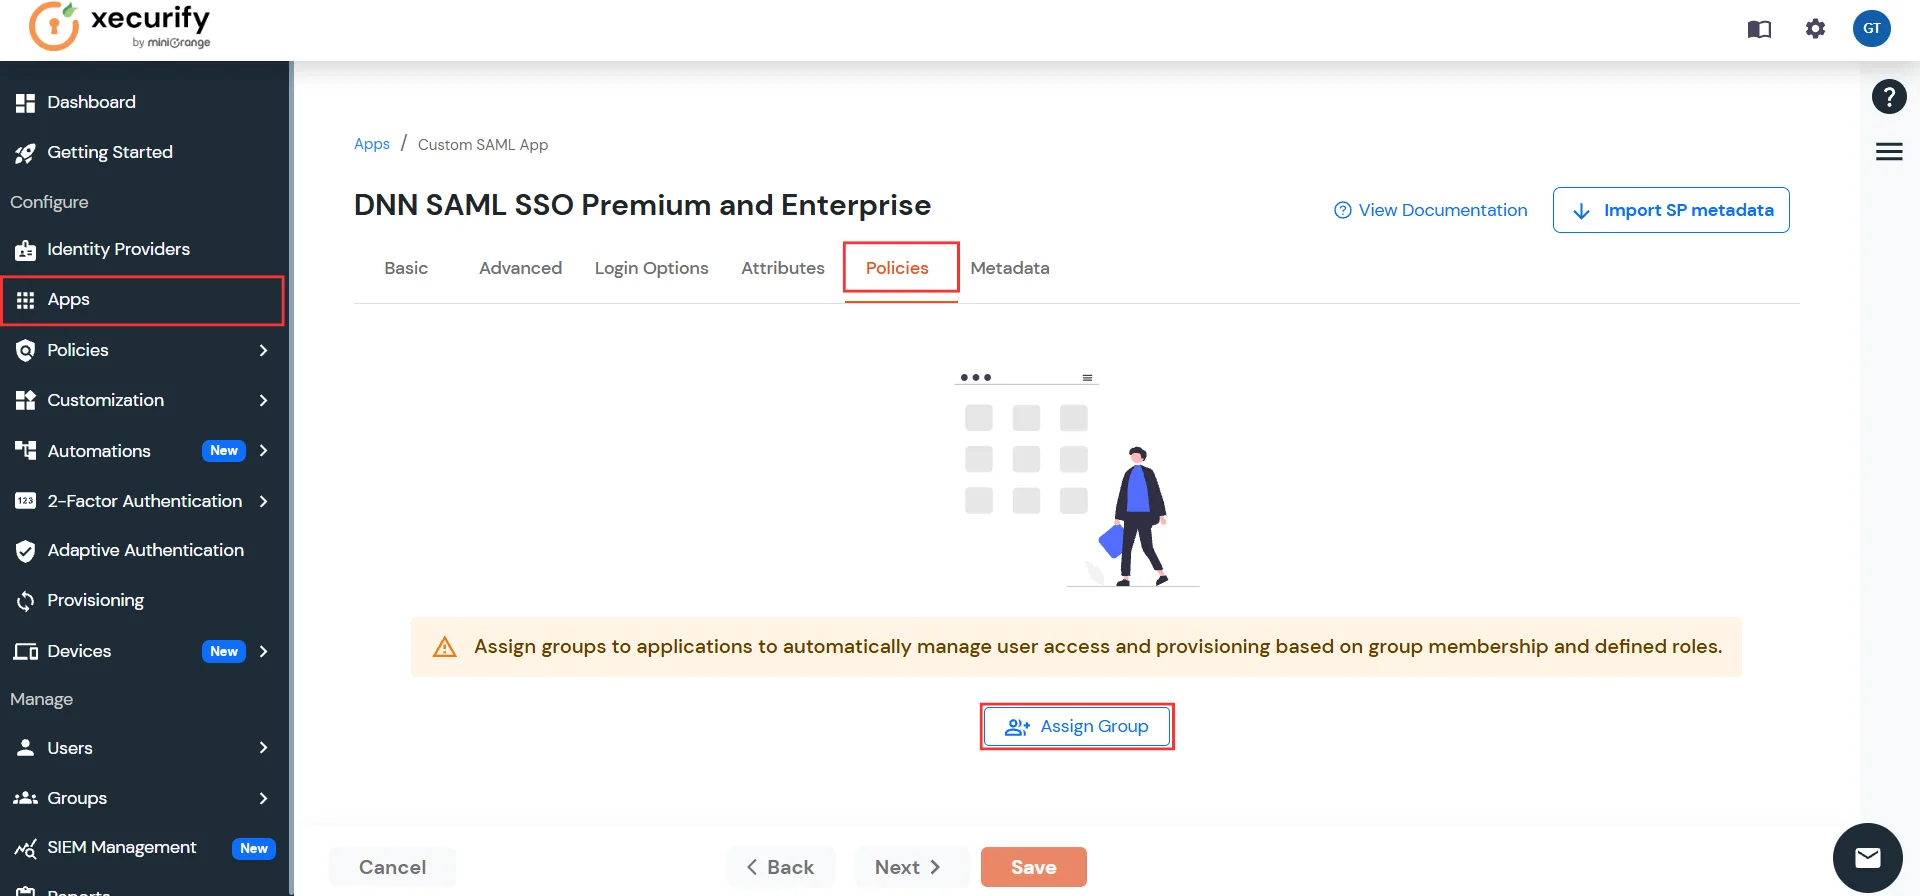This screenshot has width=1920, height=896.
Task: Click the Provisioning sync icon
Action: [25, 601]
